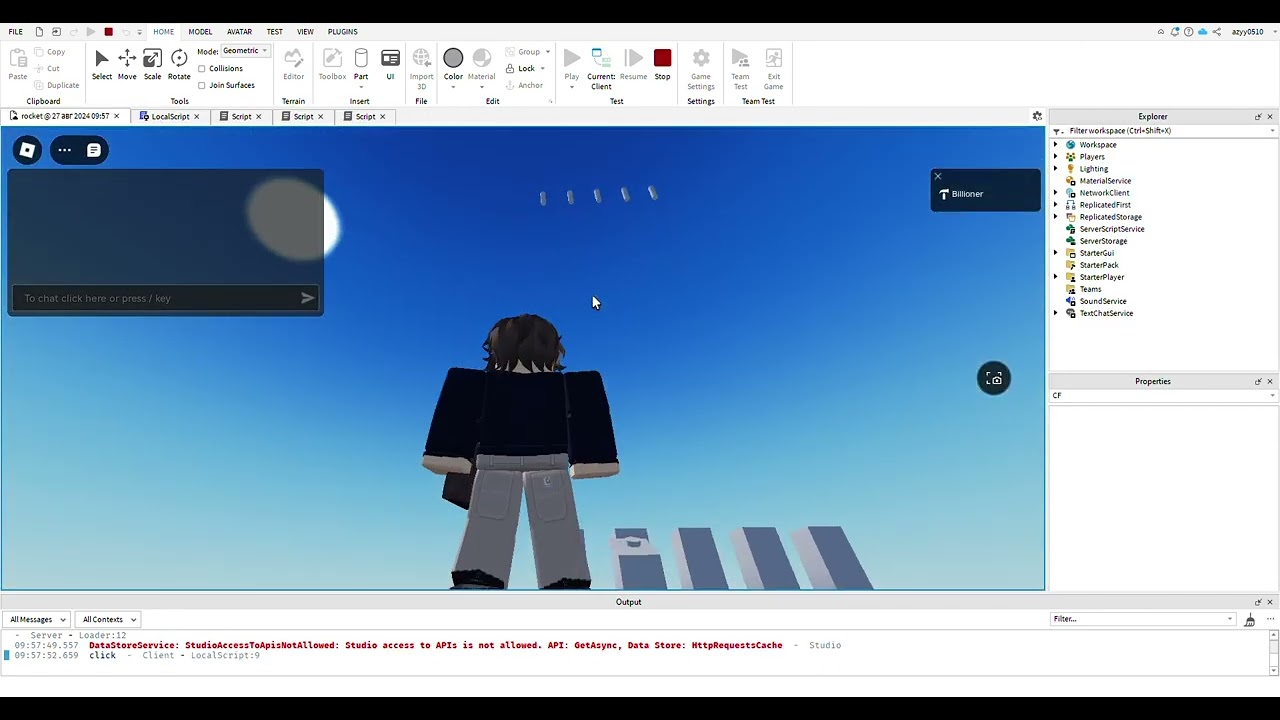
Task: Open the All Messages dropdown in Output
Action: click(x=38, y=620)
